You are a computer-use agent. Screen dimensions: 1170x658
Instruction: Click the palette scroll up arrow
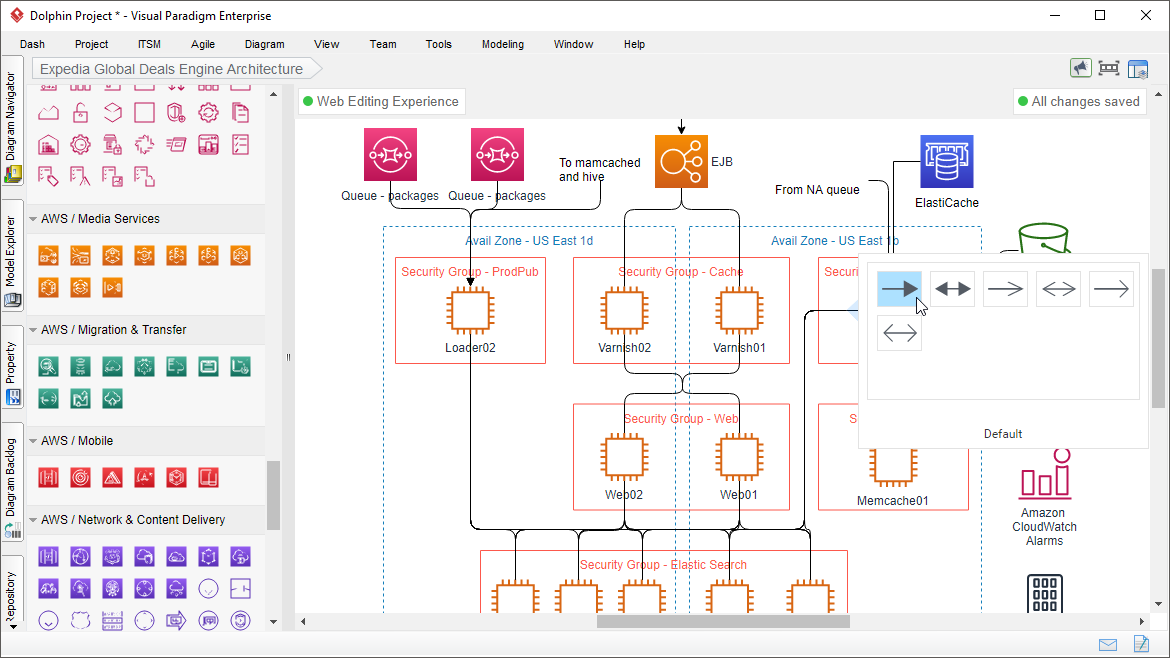(273, 94)
